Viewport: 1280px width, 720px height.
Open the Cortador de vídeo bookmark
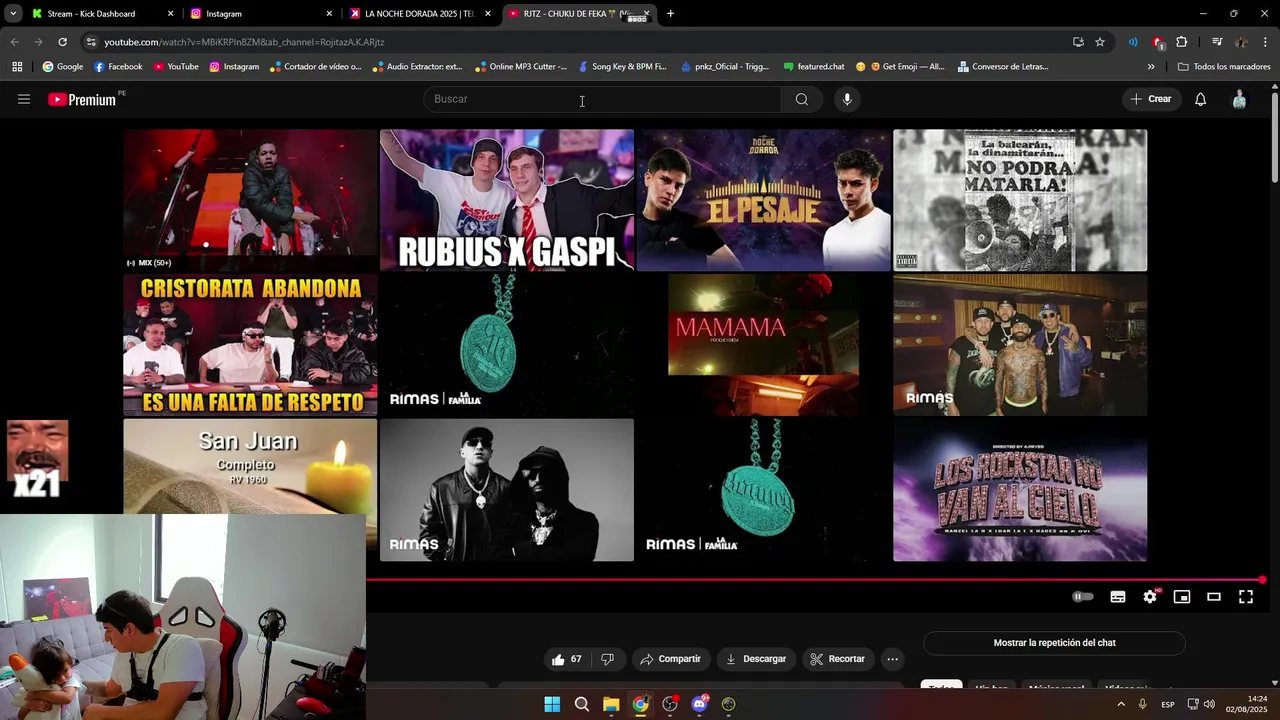pyautogui.click(x=315, y=67)
